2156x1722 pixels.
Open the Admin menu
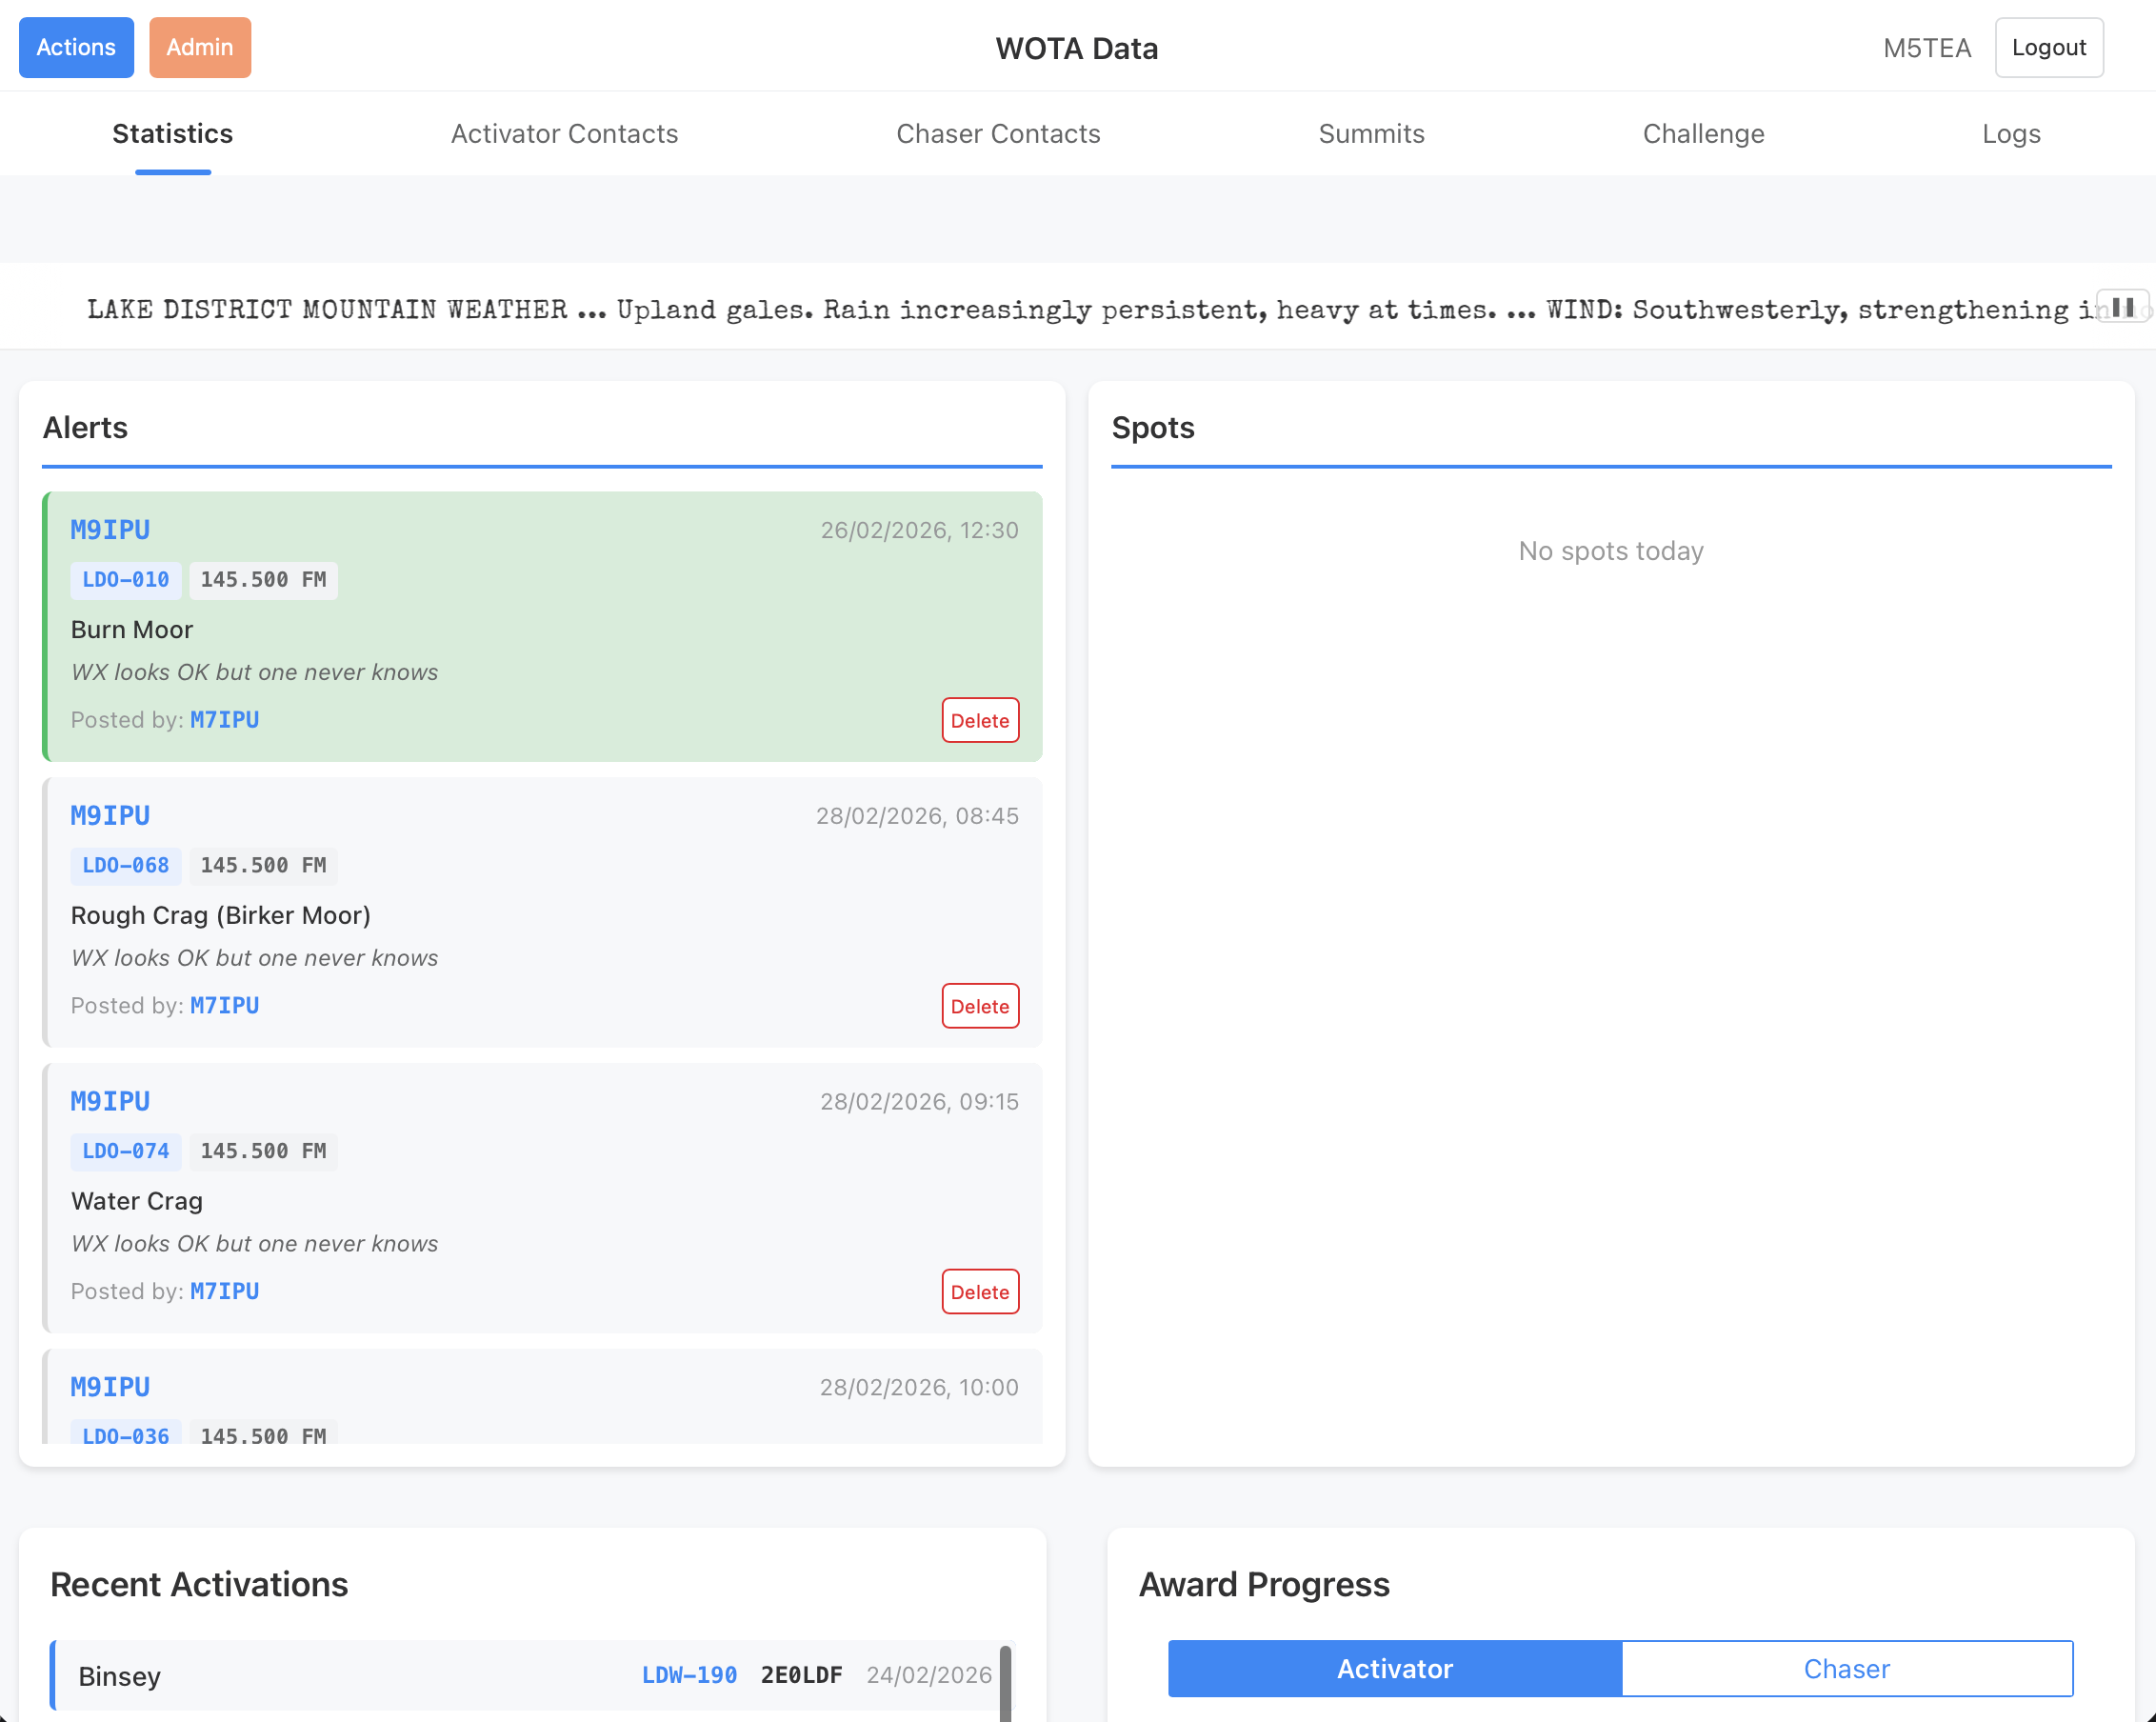point(200,47)
